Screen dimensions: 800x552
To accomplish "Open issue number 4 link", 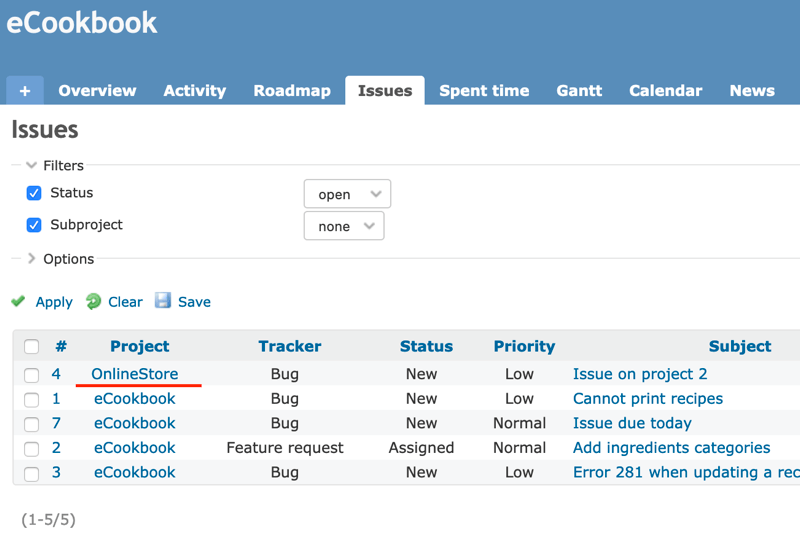I will point(56,374).
